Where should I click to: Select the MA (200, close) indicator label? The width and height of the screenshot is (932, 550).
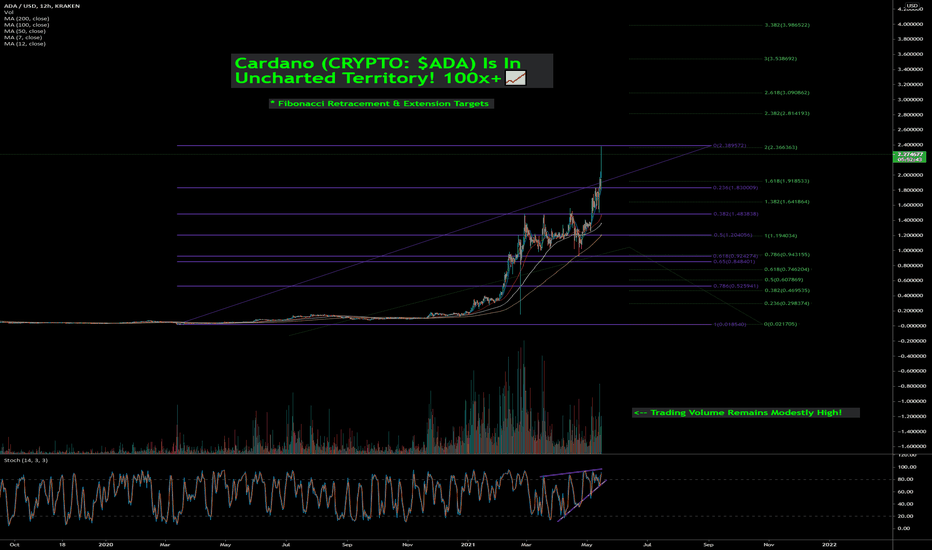pos(27,18)
